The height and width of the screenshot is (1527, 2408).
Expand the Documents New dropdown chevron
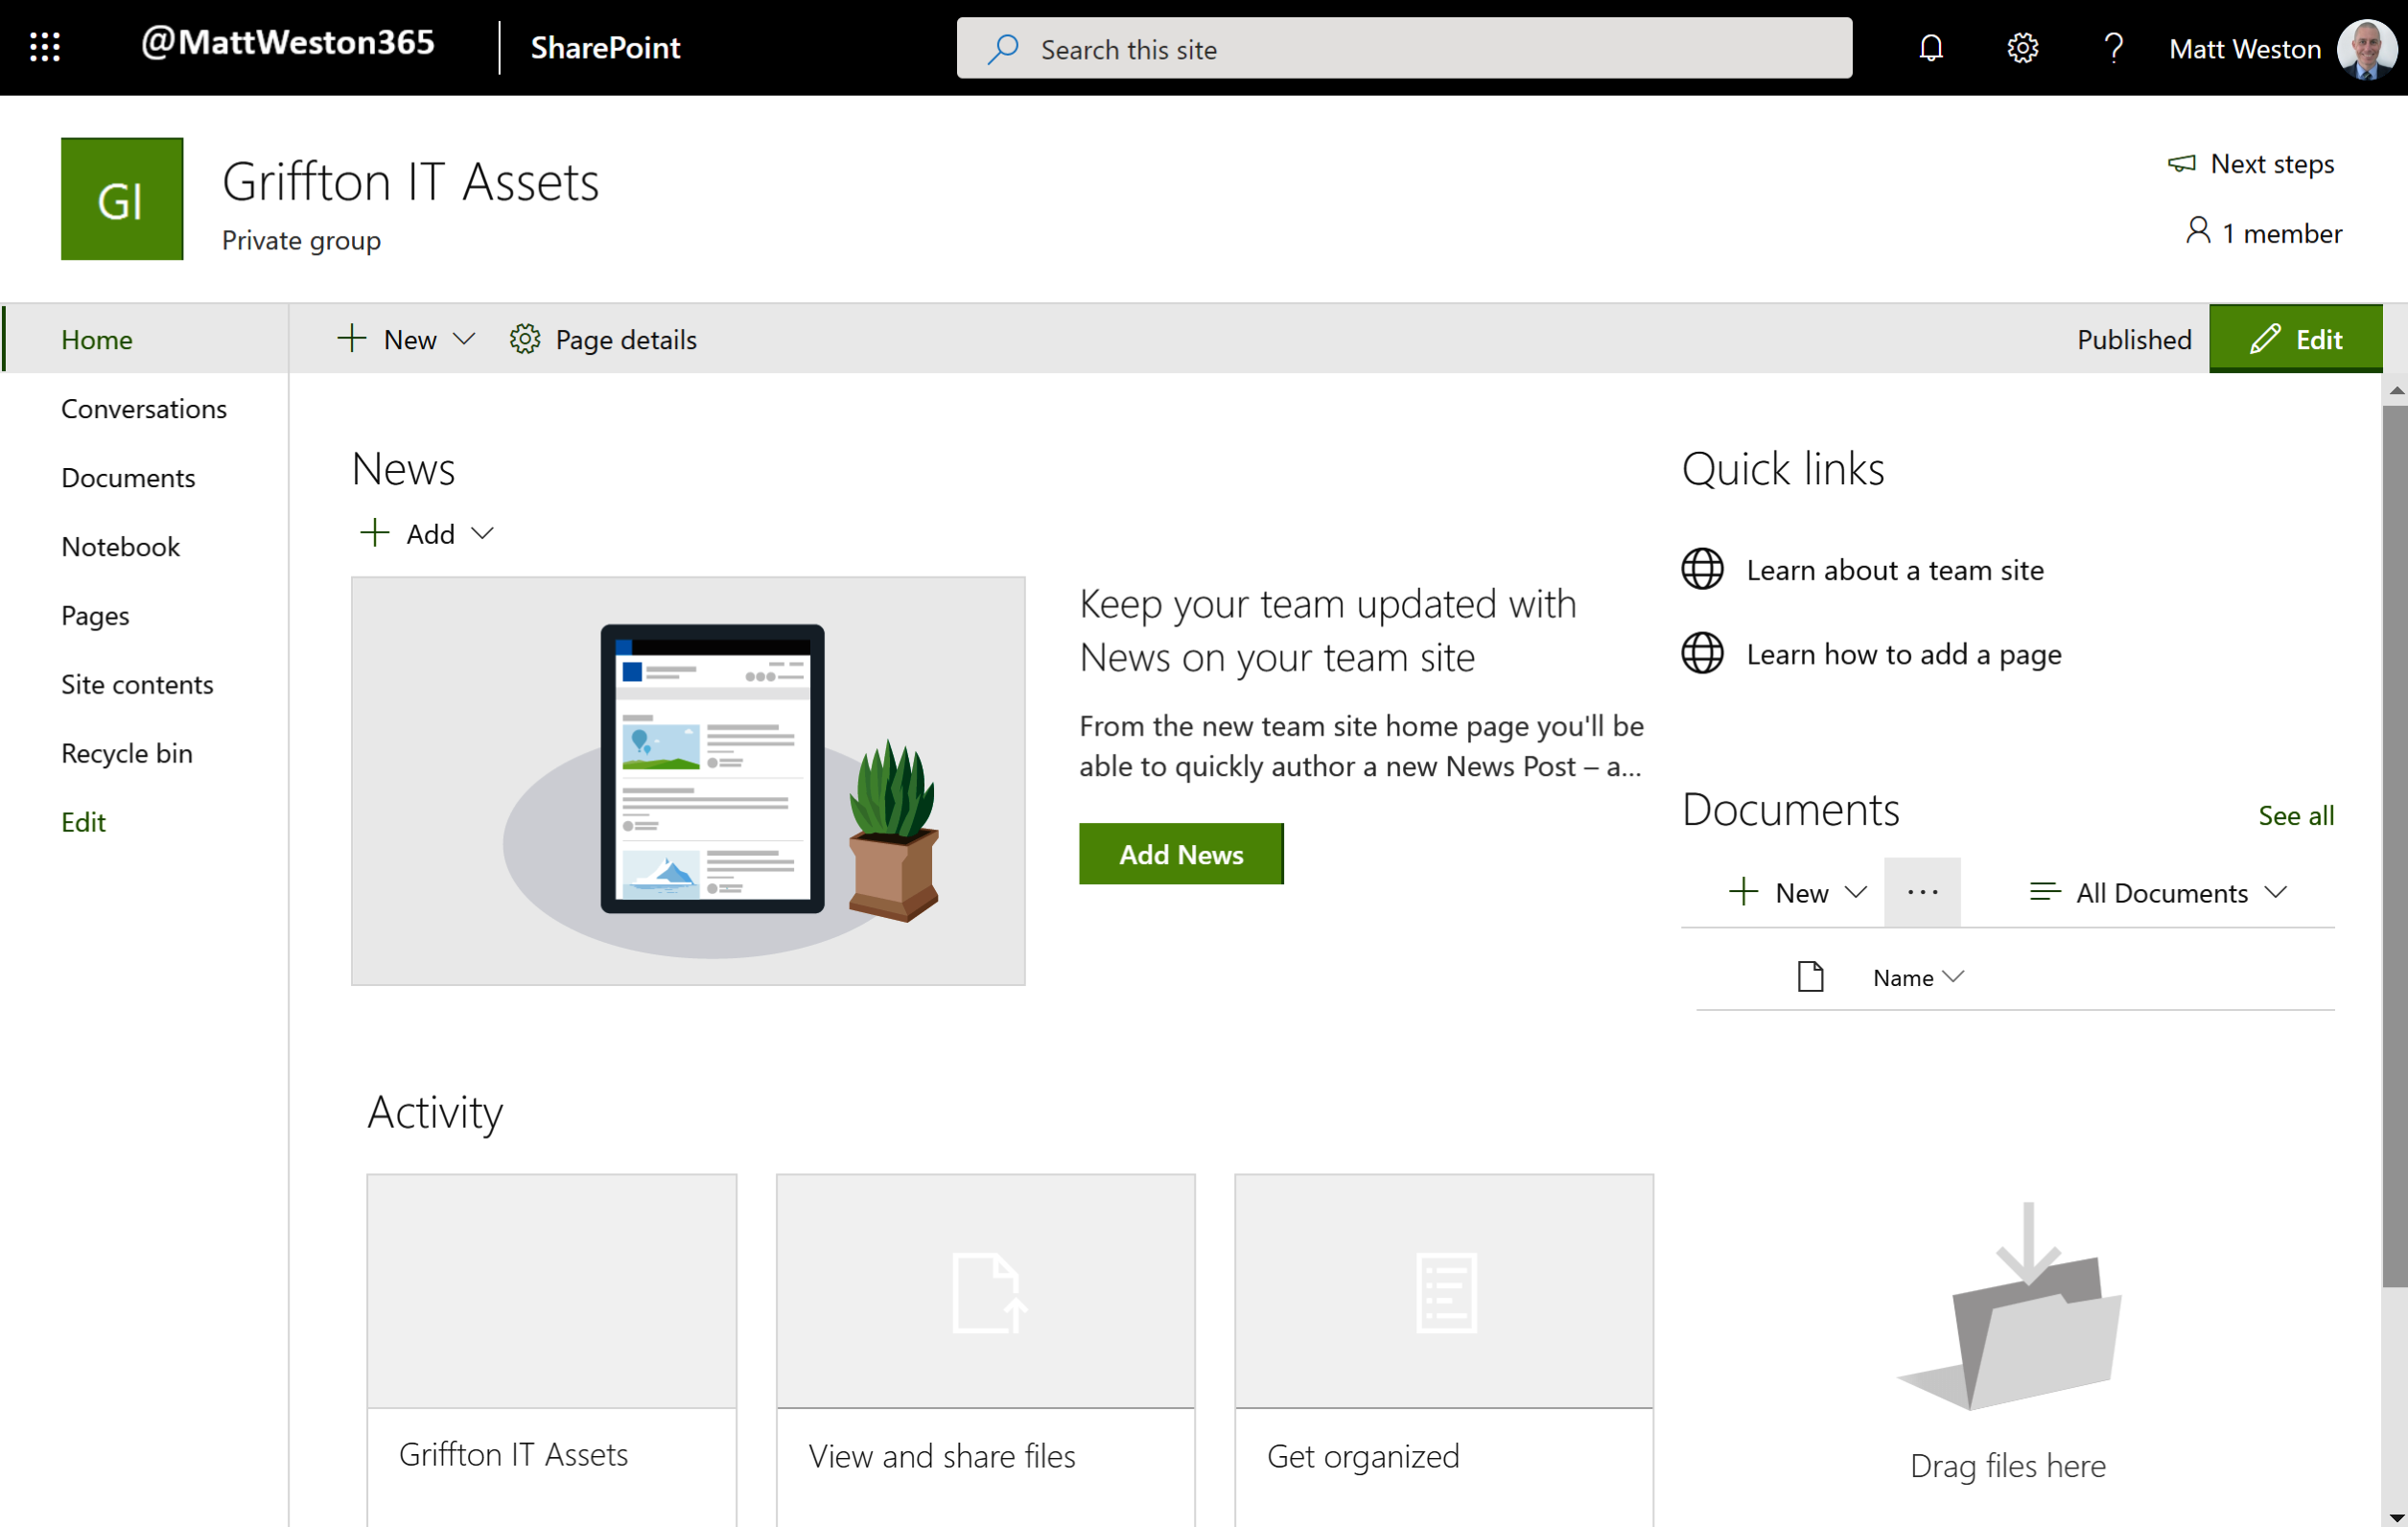coord(1855,892)
